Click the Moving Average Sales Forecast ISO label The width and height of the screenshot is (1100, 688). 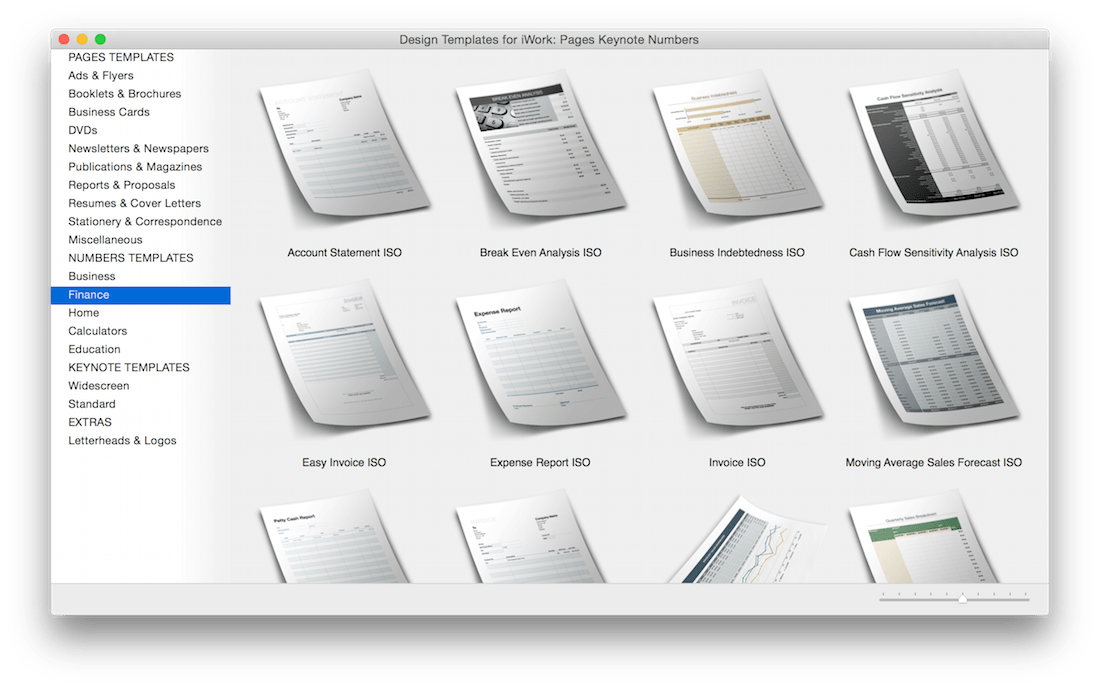click(x=934, y=462)
